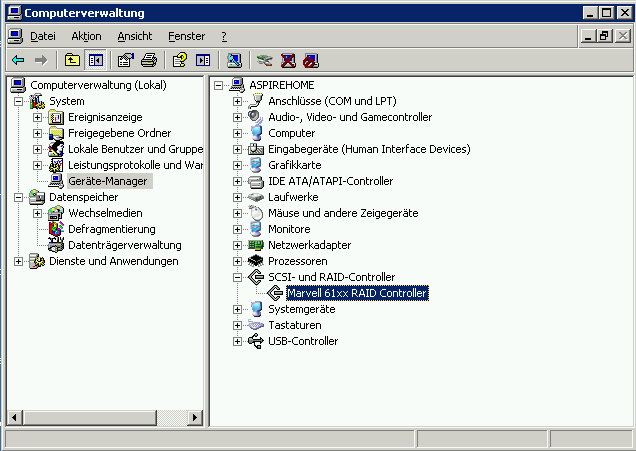The image size is (636, 451).
Task: Click the update driver toolbar icon
Action: coord(264,60)
